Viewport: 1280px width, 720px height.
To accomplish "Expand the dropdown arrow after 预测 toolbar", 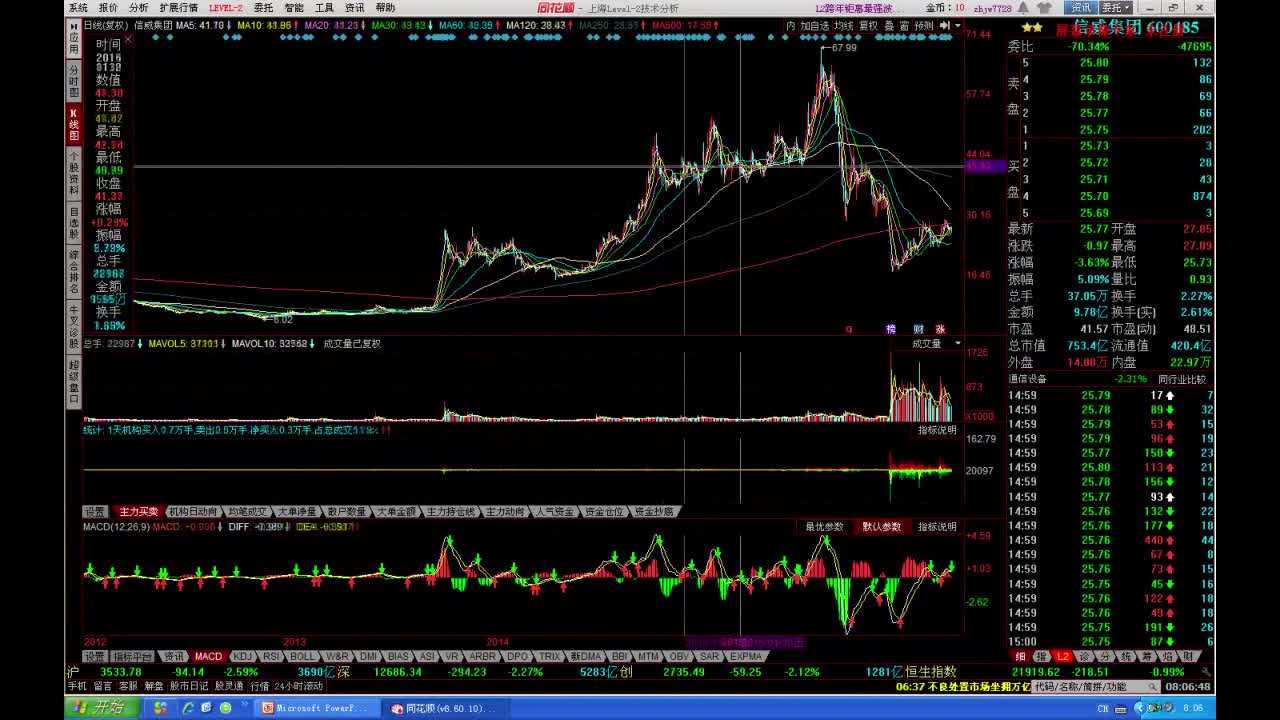I will coord(957,26).
